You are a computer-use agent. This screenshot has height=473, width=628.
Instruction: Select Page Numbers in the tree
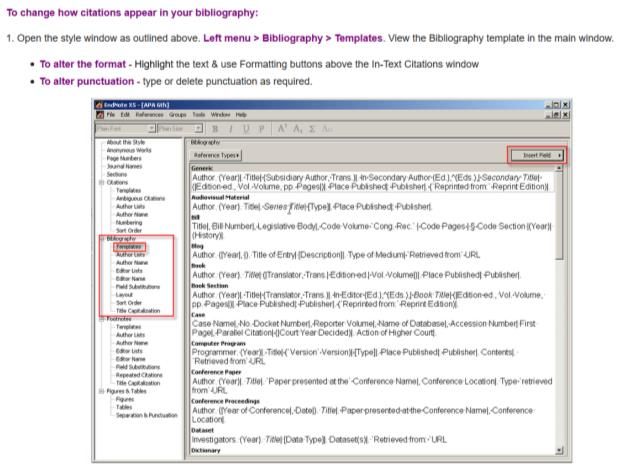click(124, 158)
